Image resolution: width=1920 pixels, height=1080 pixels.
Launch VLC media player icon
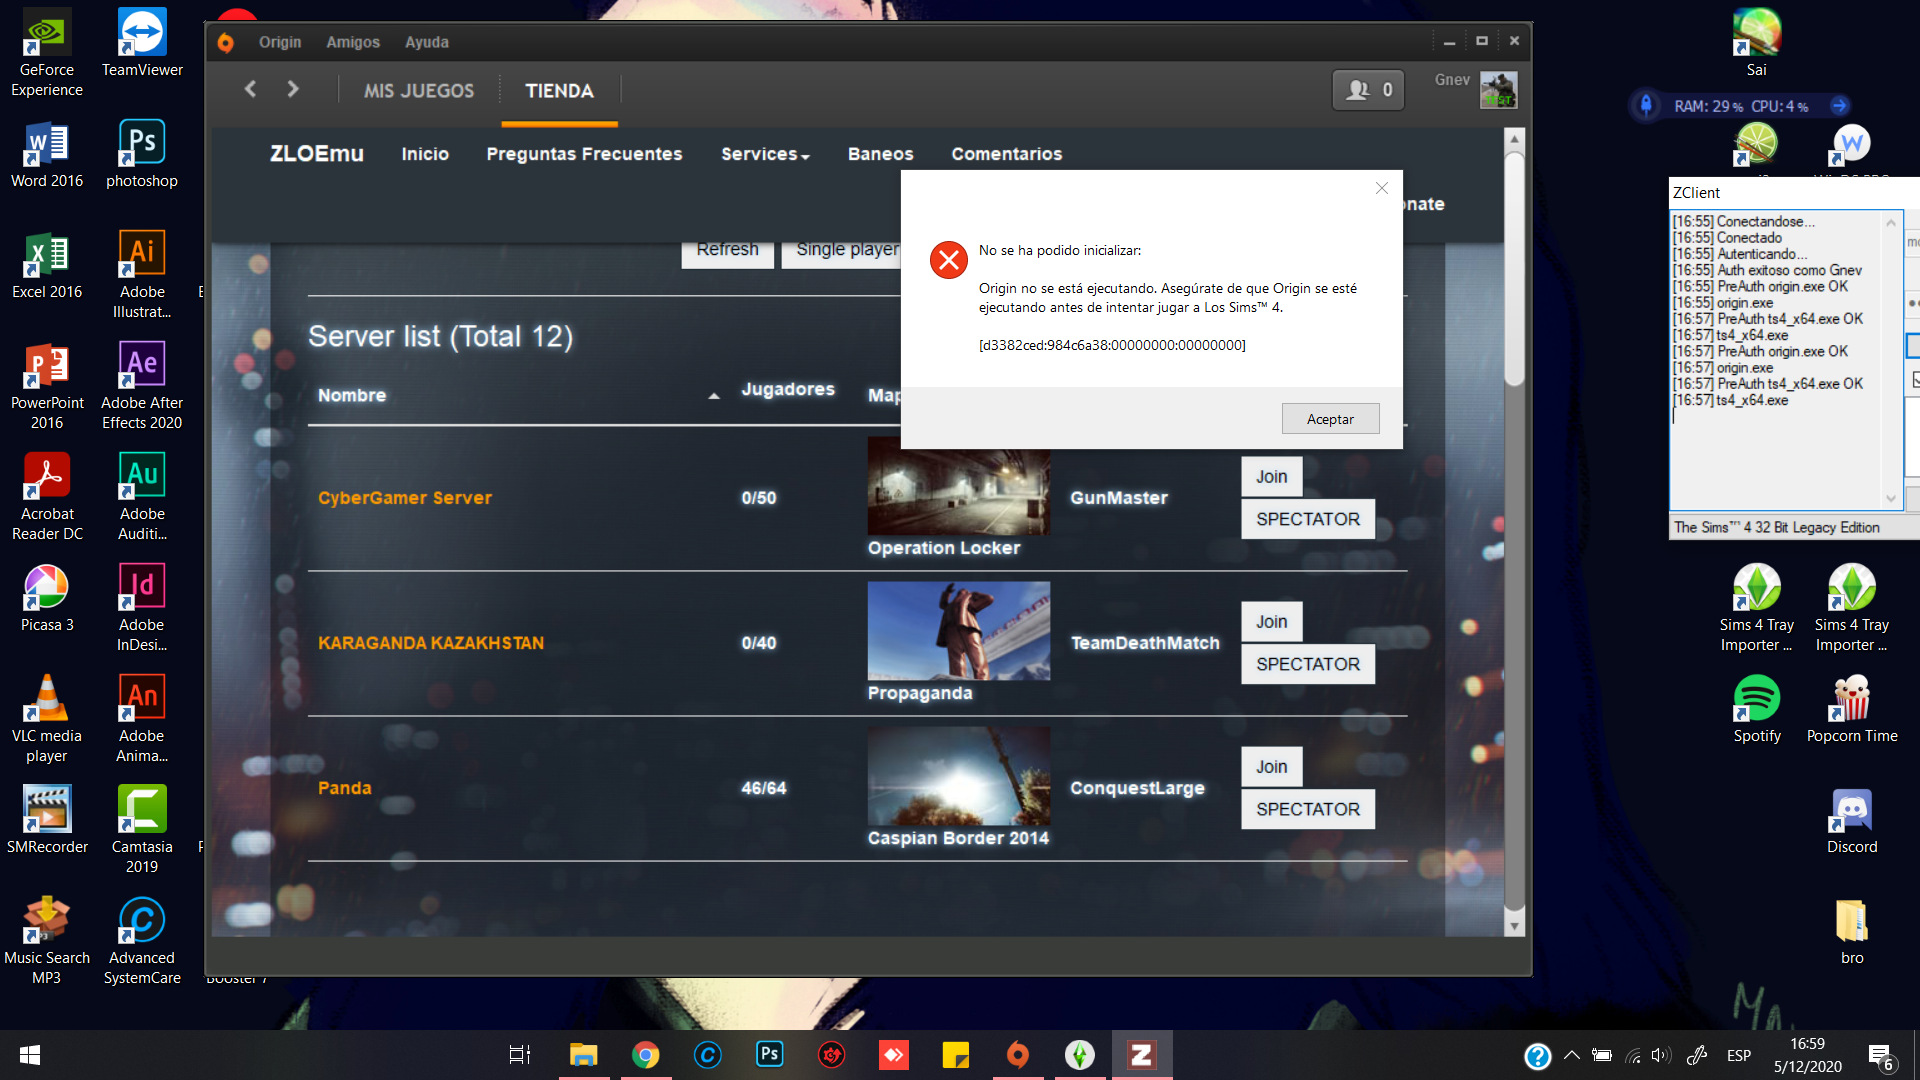point(47,719)
